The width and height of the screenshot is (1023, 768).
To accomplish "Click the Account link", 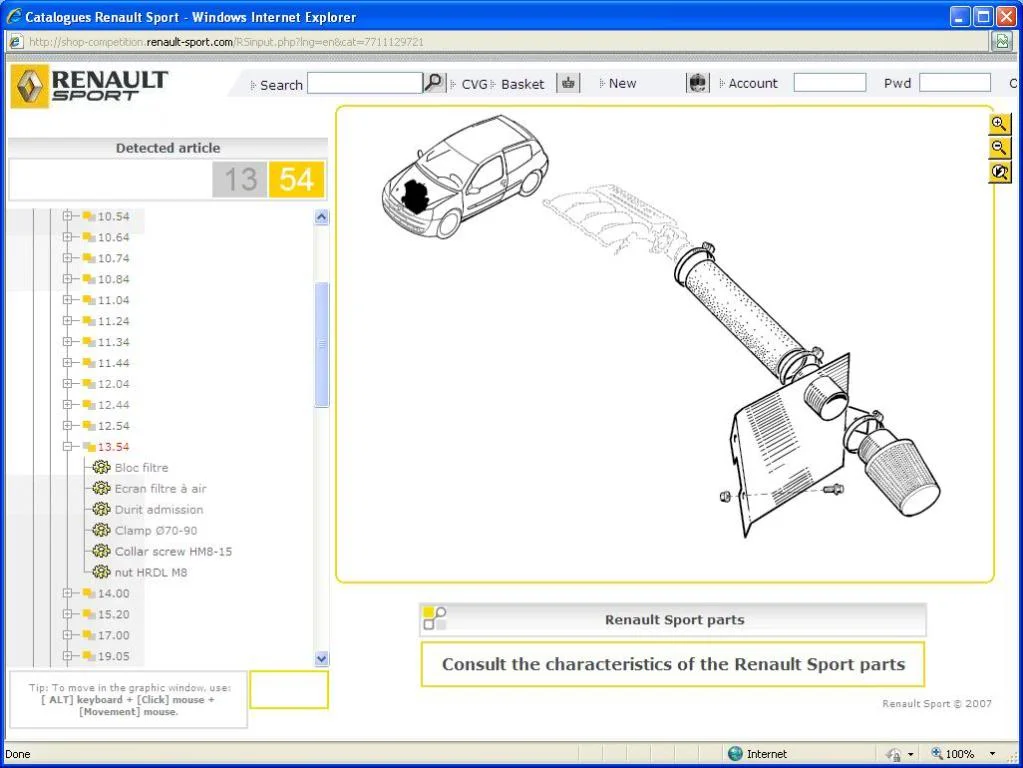I will pos(753,84).
